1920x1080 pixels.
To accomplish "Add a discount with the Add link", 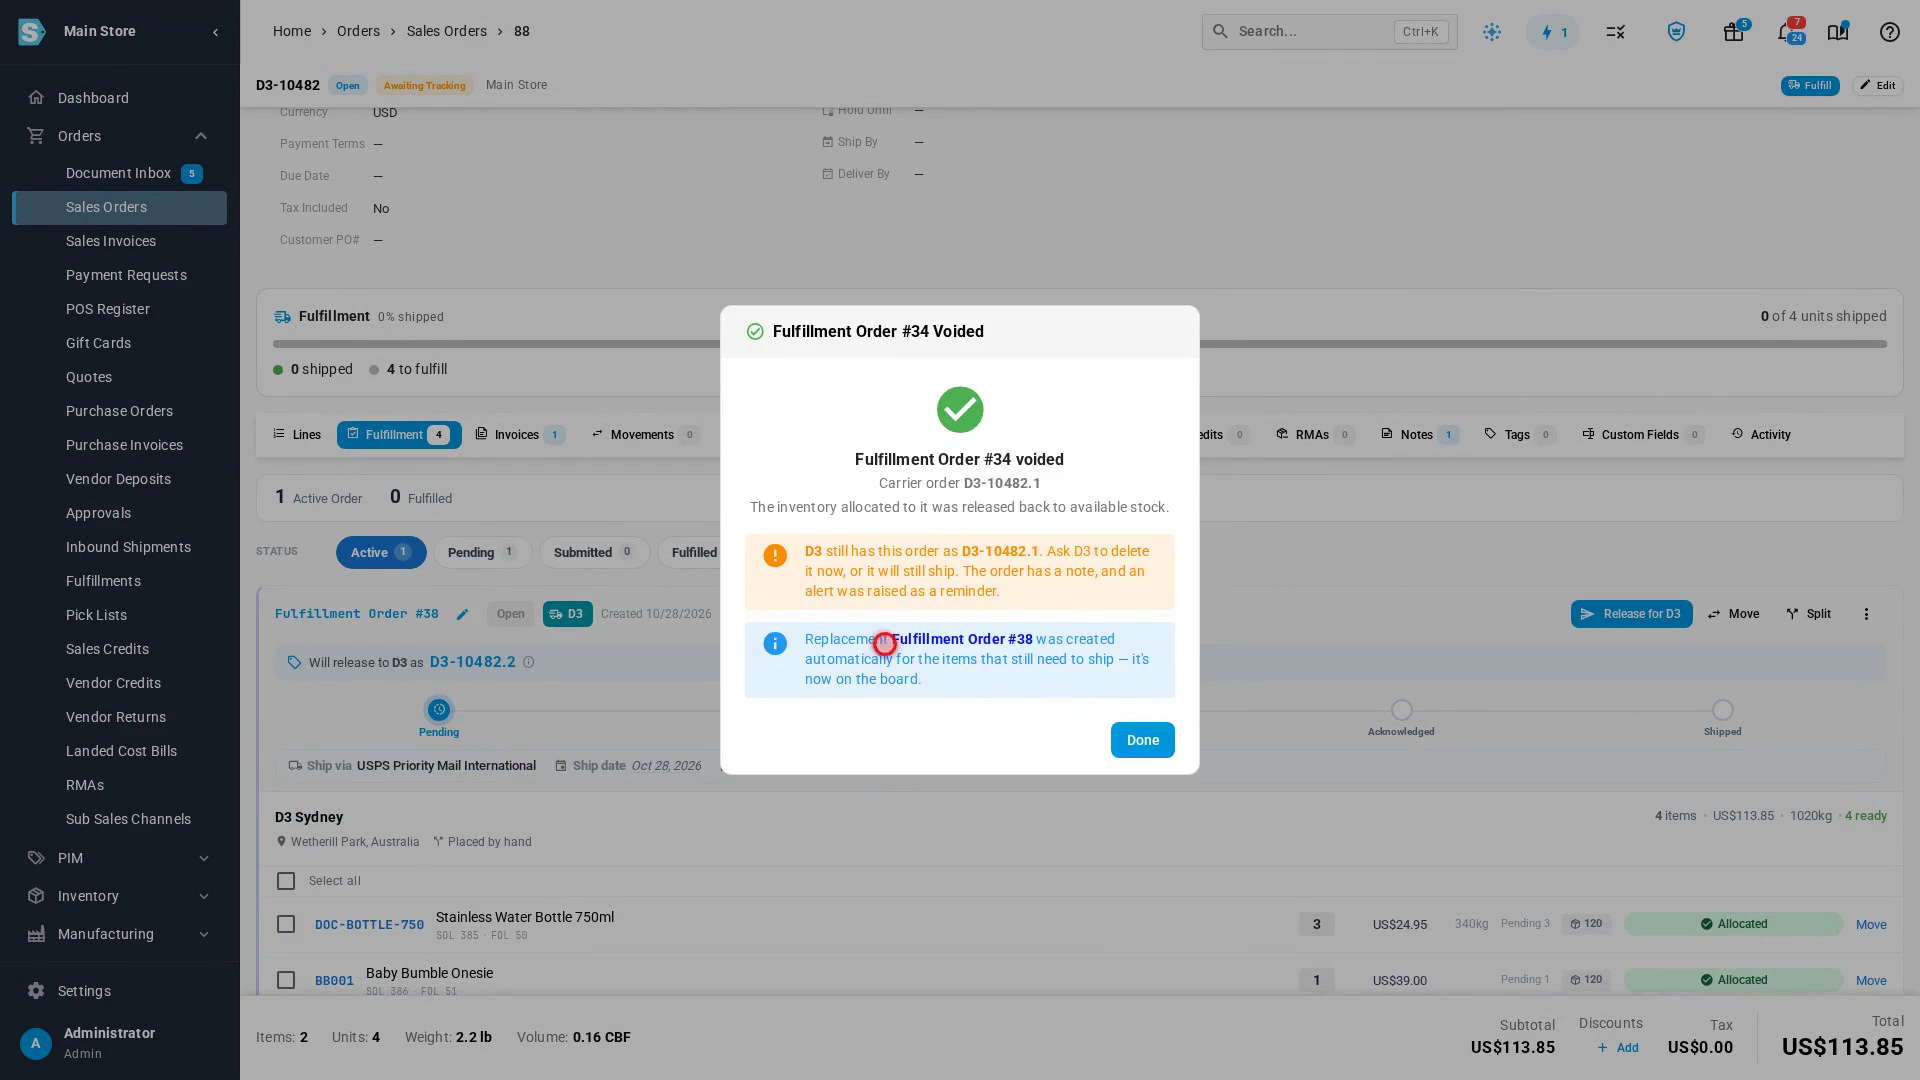I will point(1618,1048).
